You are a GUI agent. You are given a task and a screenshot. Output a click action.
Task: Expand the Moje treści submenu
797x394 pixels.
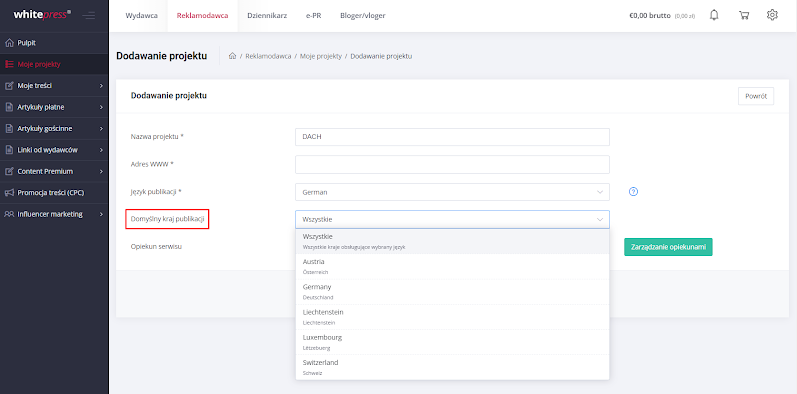click(x=54, y=86)
